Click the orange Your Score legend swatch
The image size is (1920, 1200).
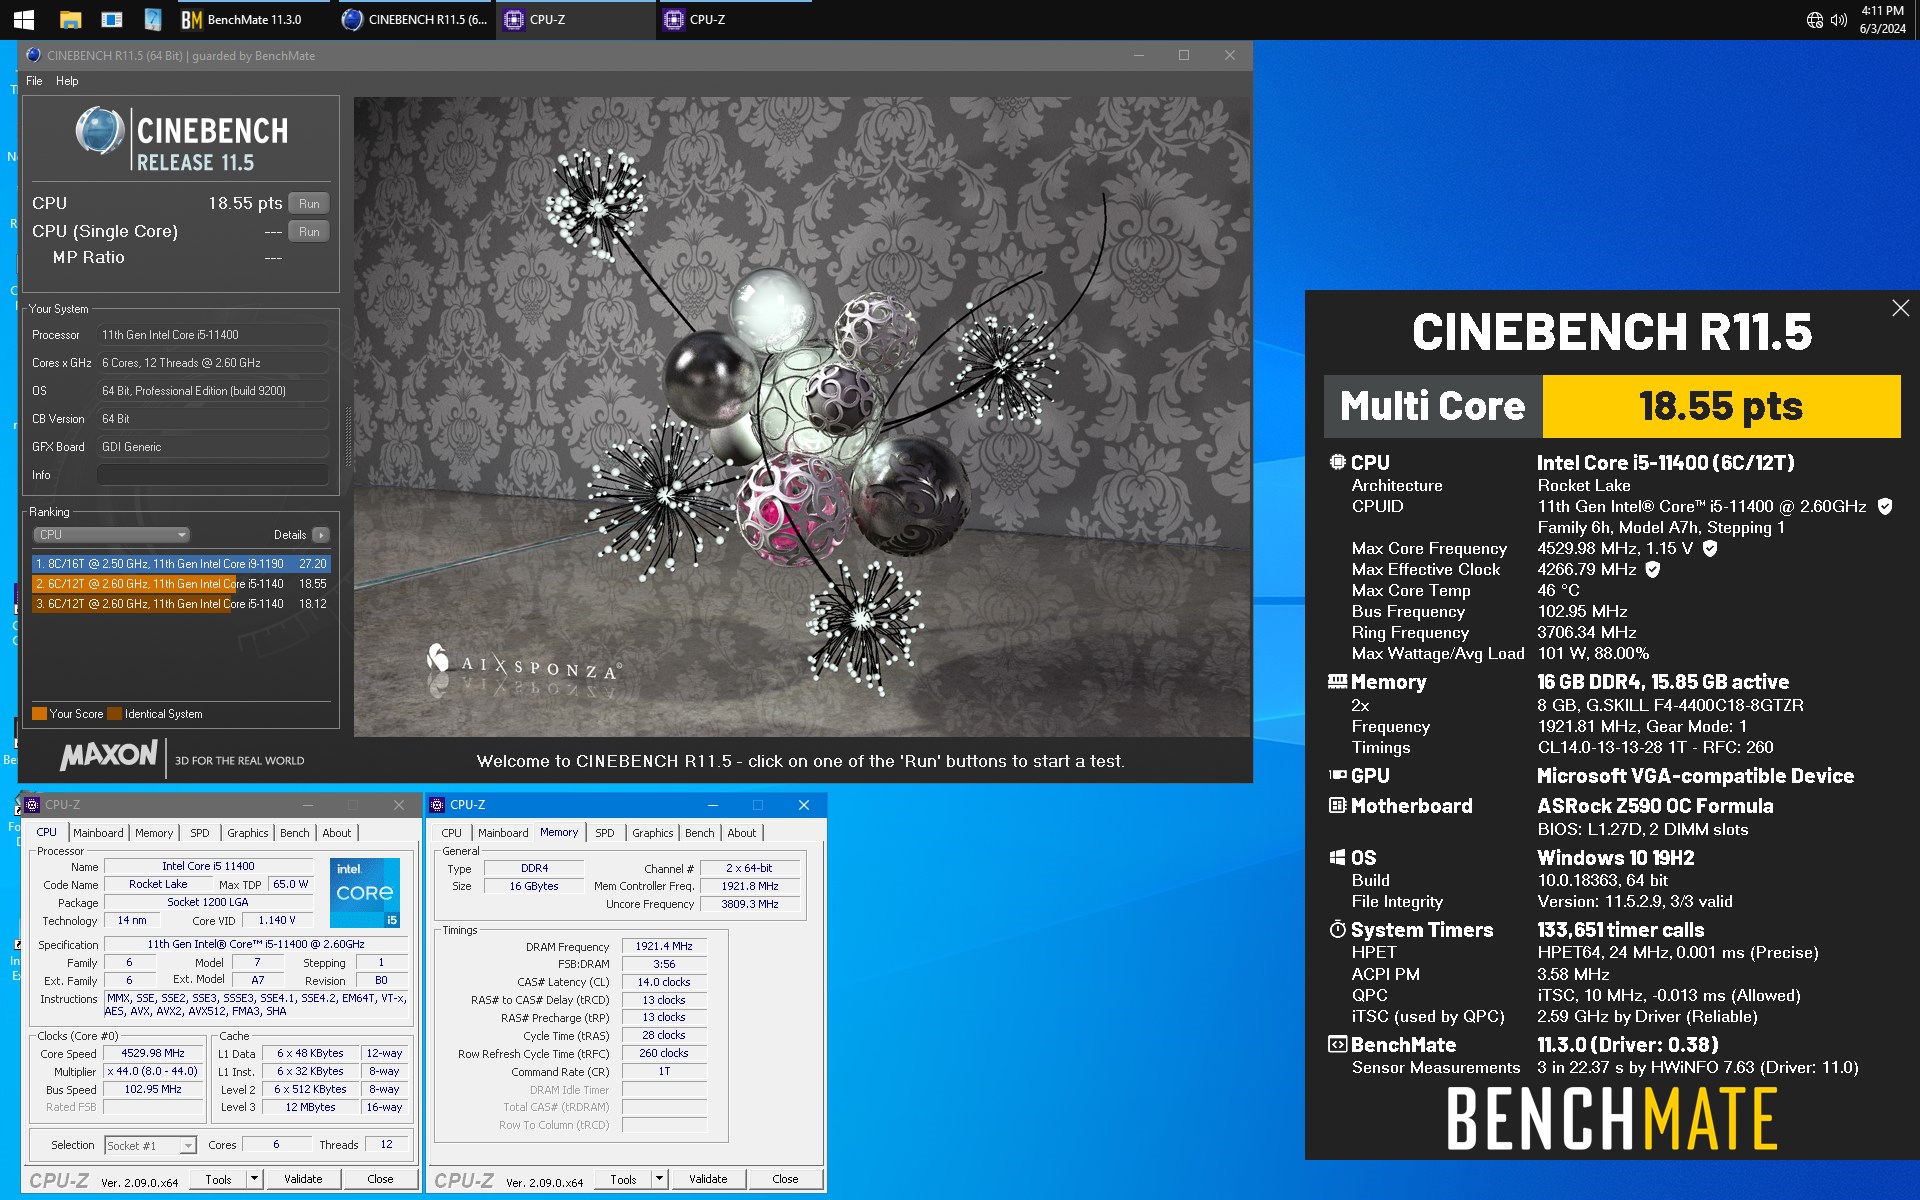(x=39, y=714)
